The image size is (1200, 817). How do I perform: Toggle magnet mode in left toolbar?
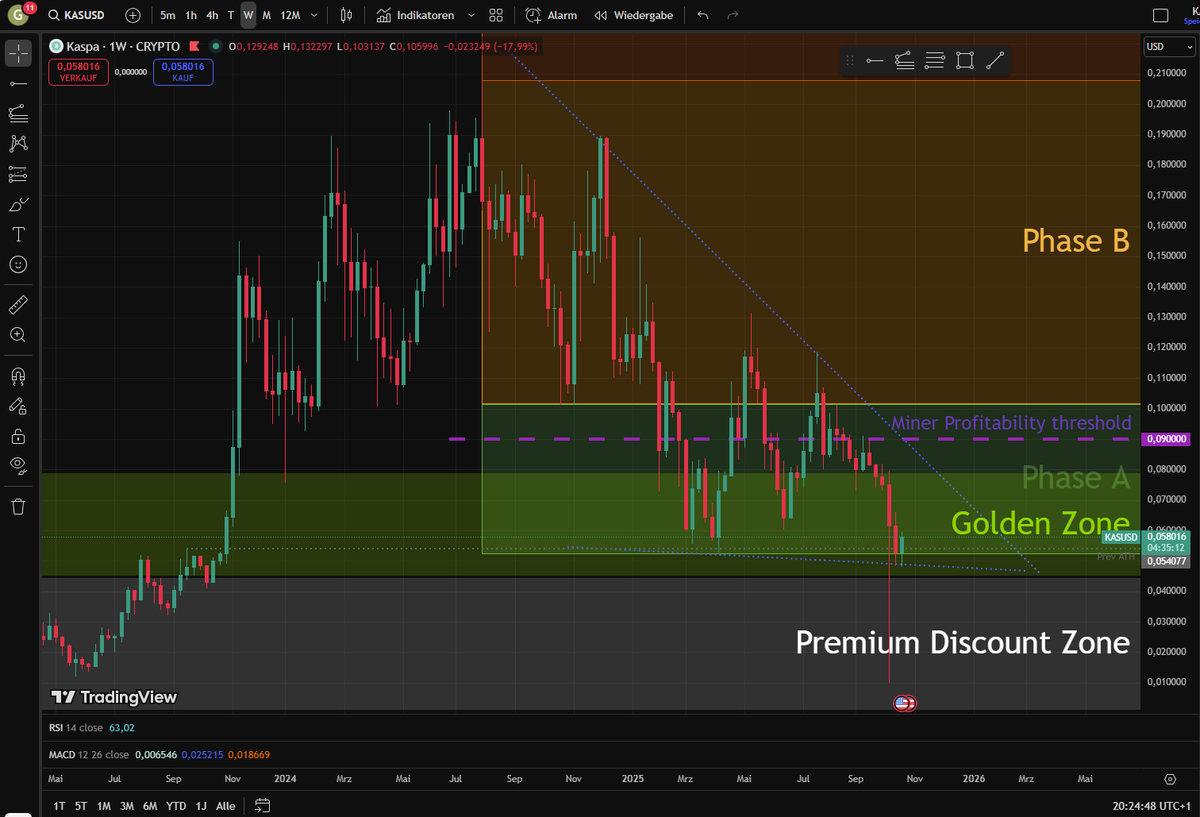[17, 376]
